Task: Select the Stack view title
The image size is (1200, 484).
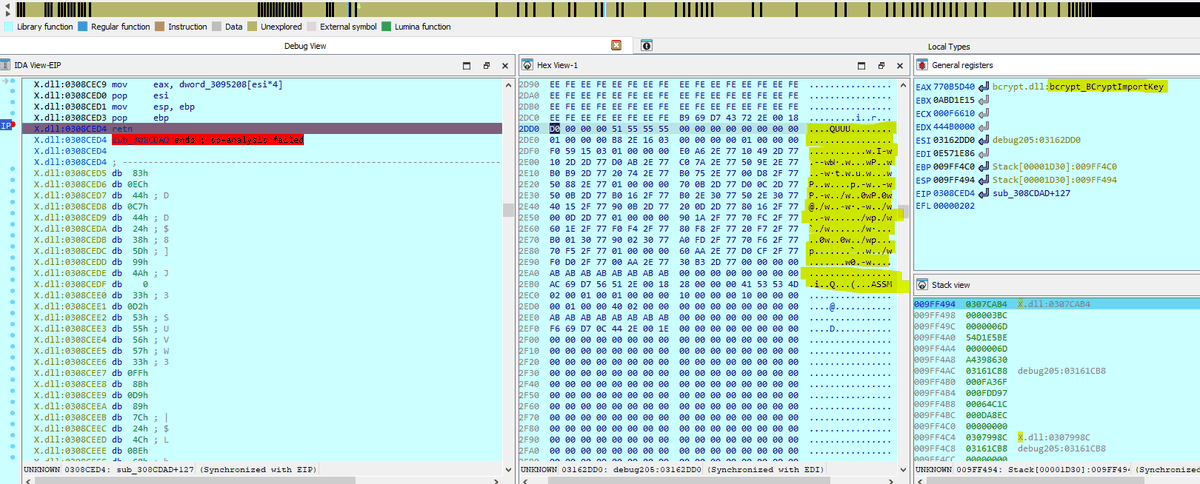Action: (x=952, y=285)
